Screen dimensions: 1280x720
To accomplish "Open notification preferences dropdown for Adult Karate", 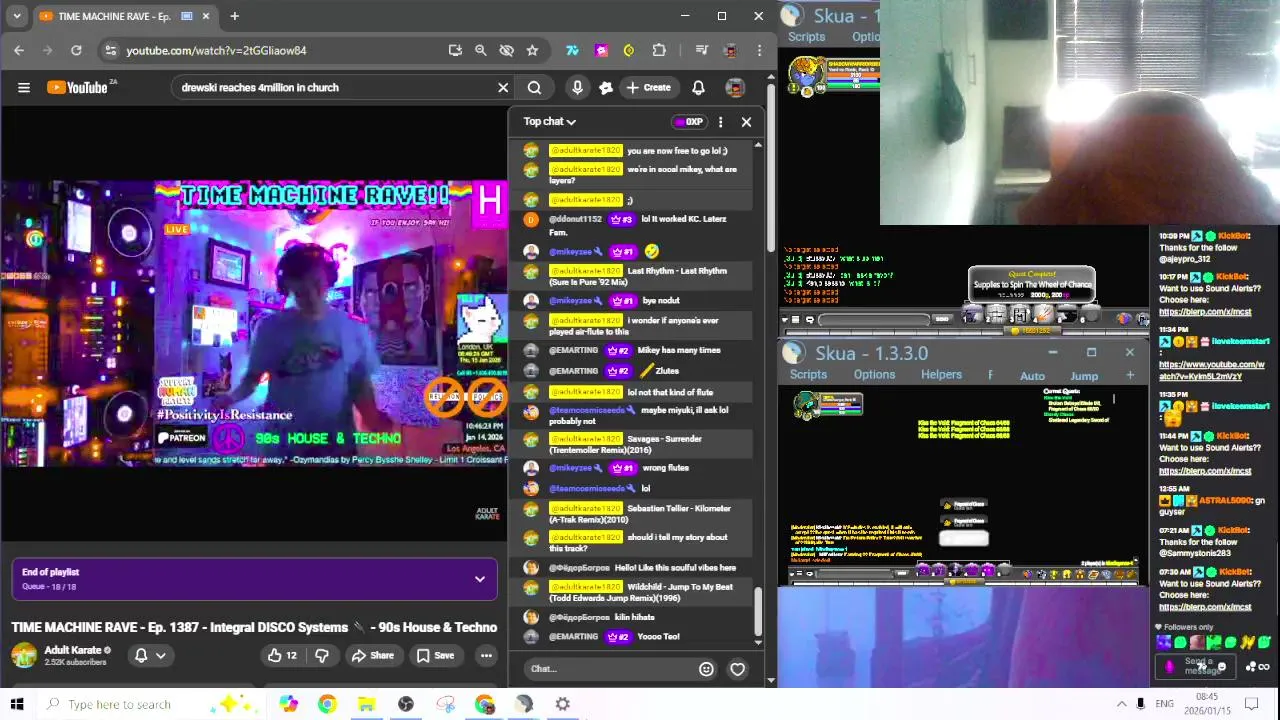I will click(150, 656).
